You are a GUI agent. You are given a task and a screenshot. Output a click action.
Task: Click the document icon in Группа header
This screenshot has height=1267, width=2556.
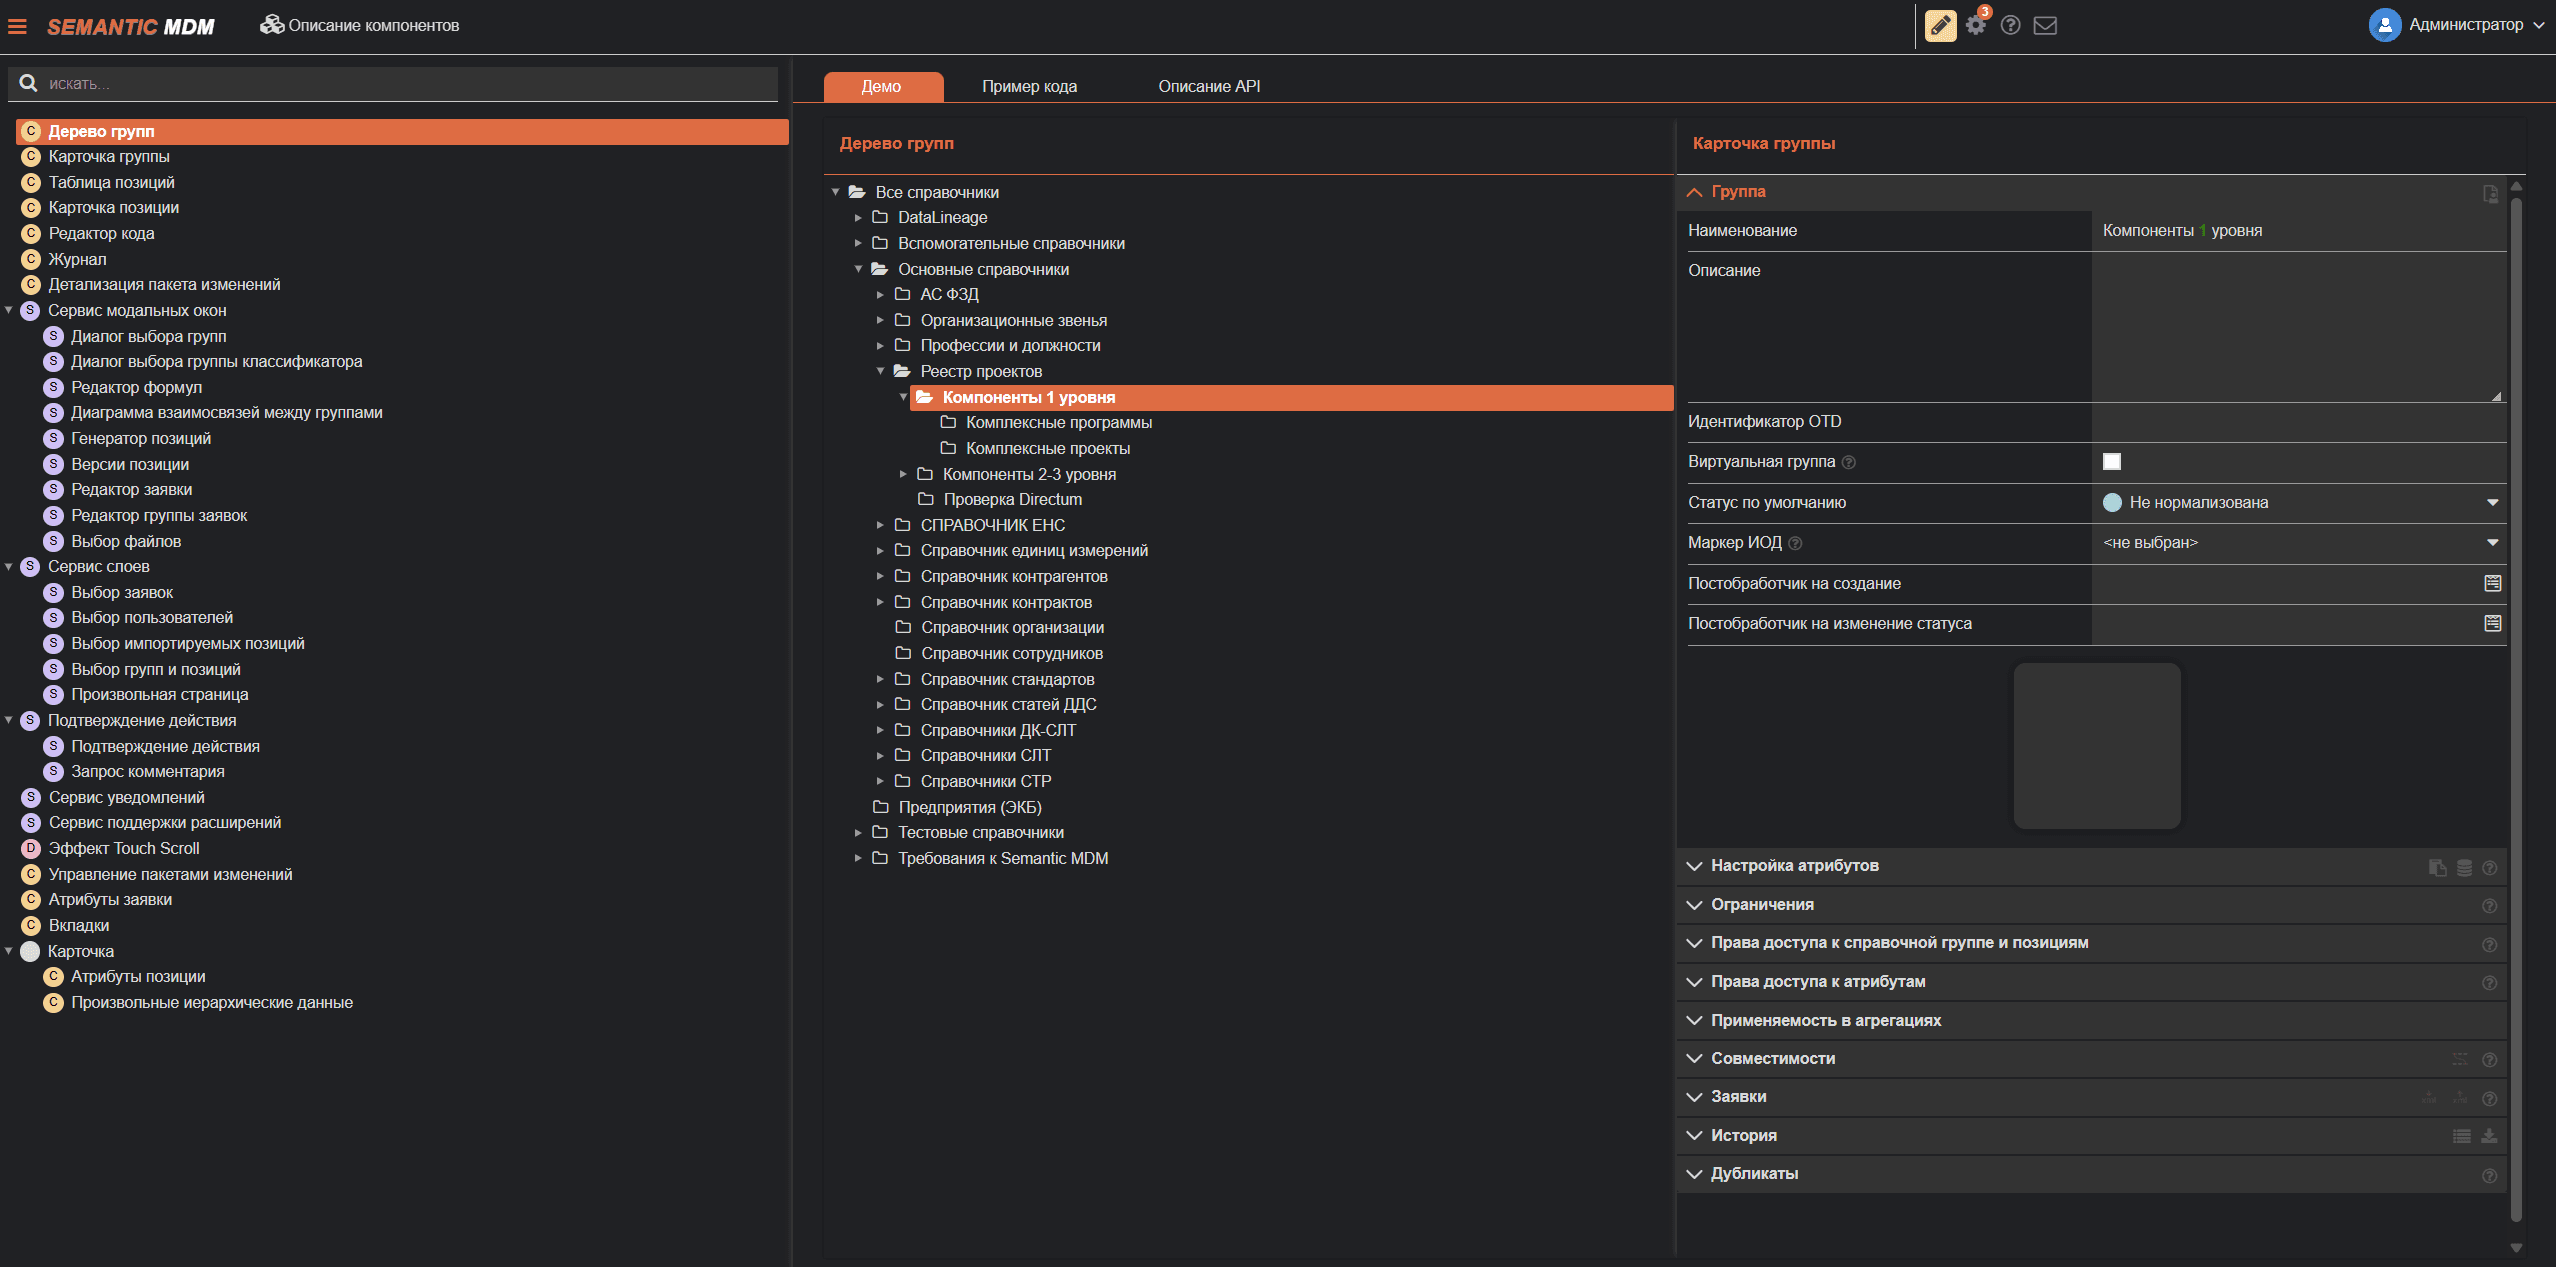pyautogui.click(x=2490, y=193)
